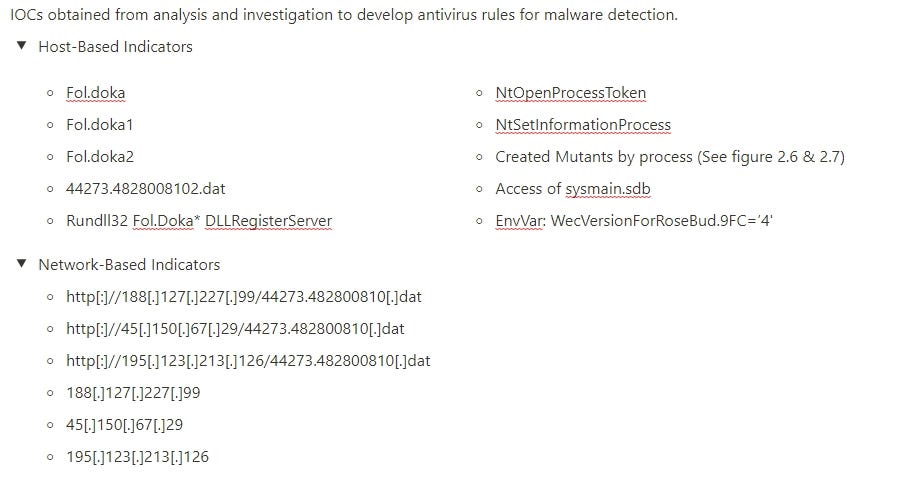The width and height of the screenshot is (904, 482).
Task: Click the 44273.4828008102.dat file name
Action: 146,189
